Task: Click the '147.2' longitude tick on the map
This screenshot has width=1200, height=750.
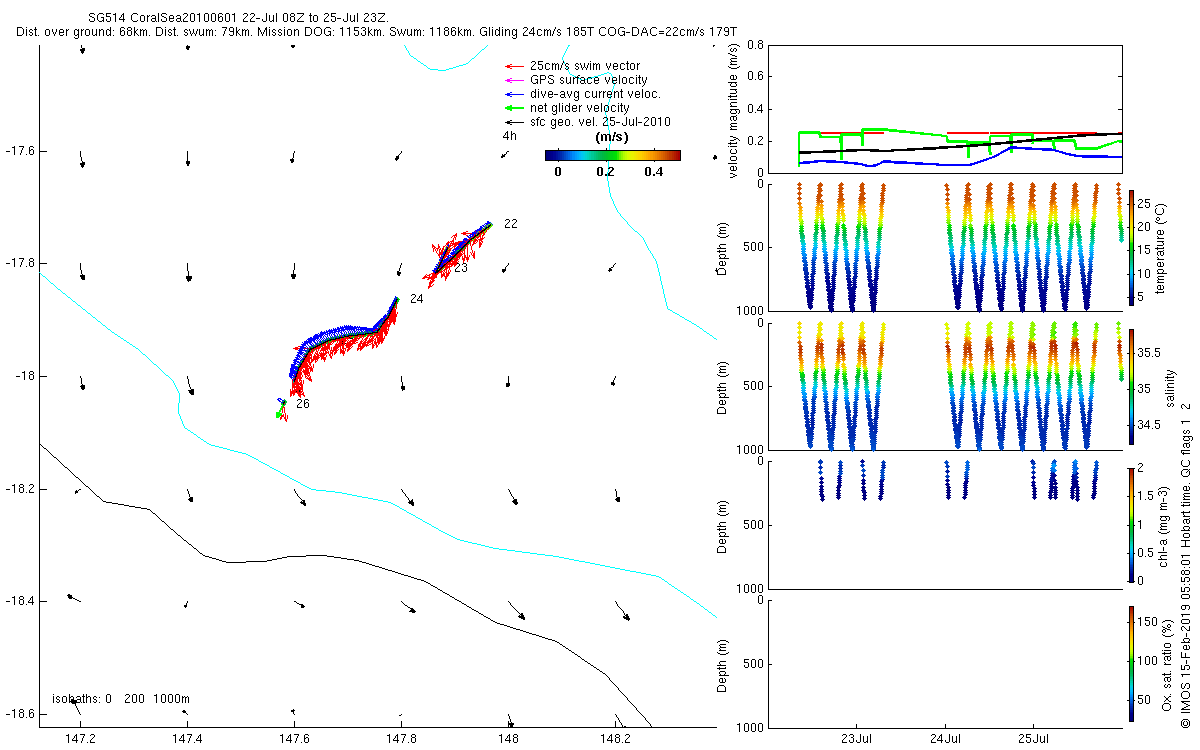Action: [80, 739]
